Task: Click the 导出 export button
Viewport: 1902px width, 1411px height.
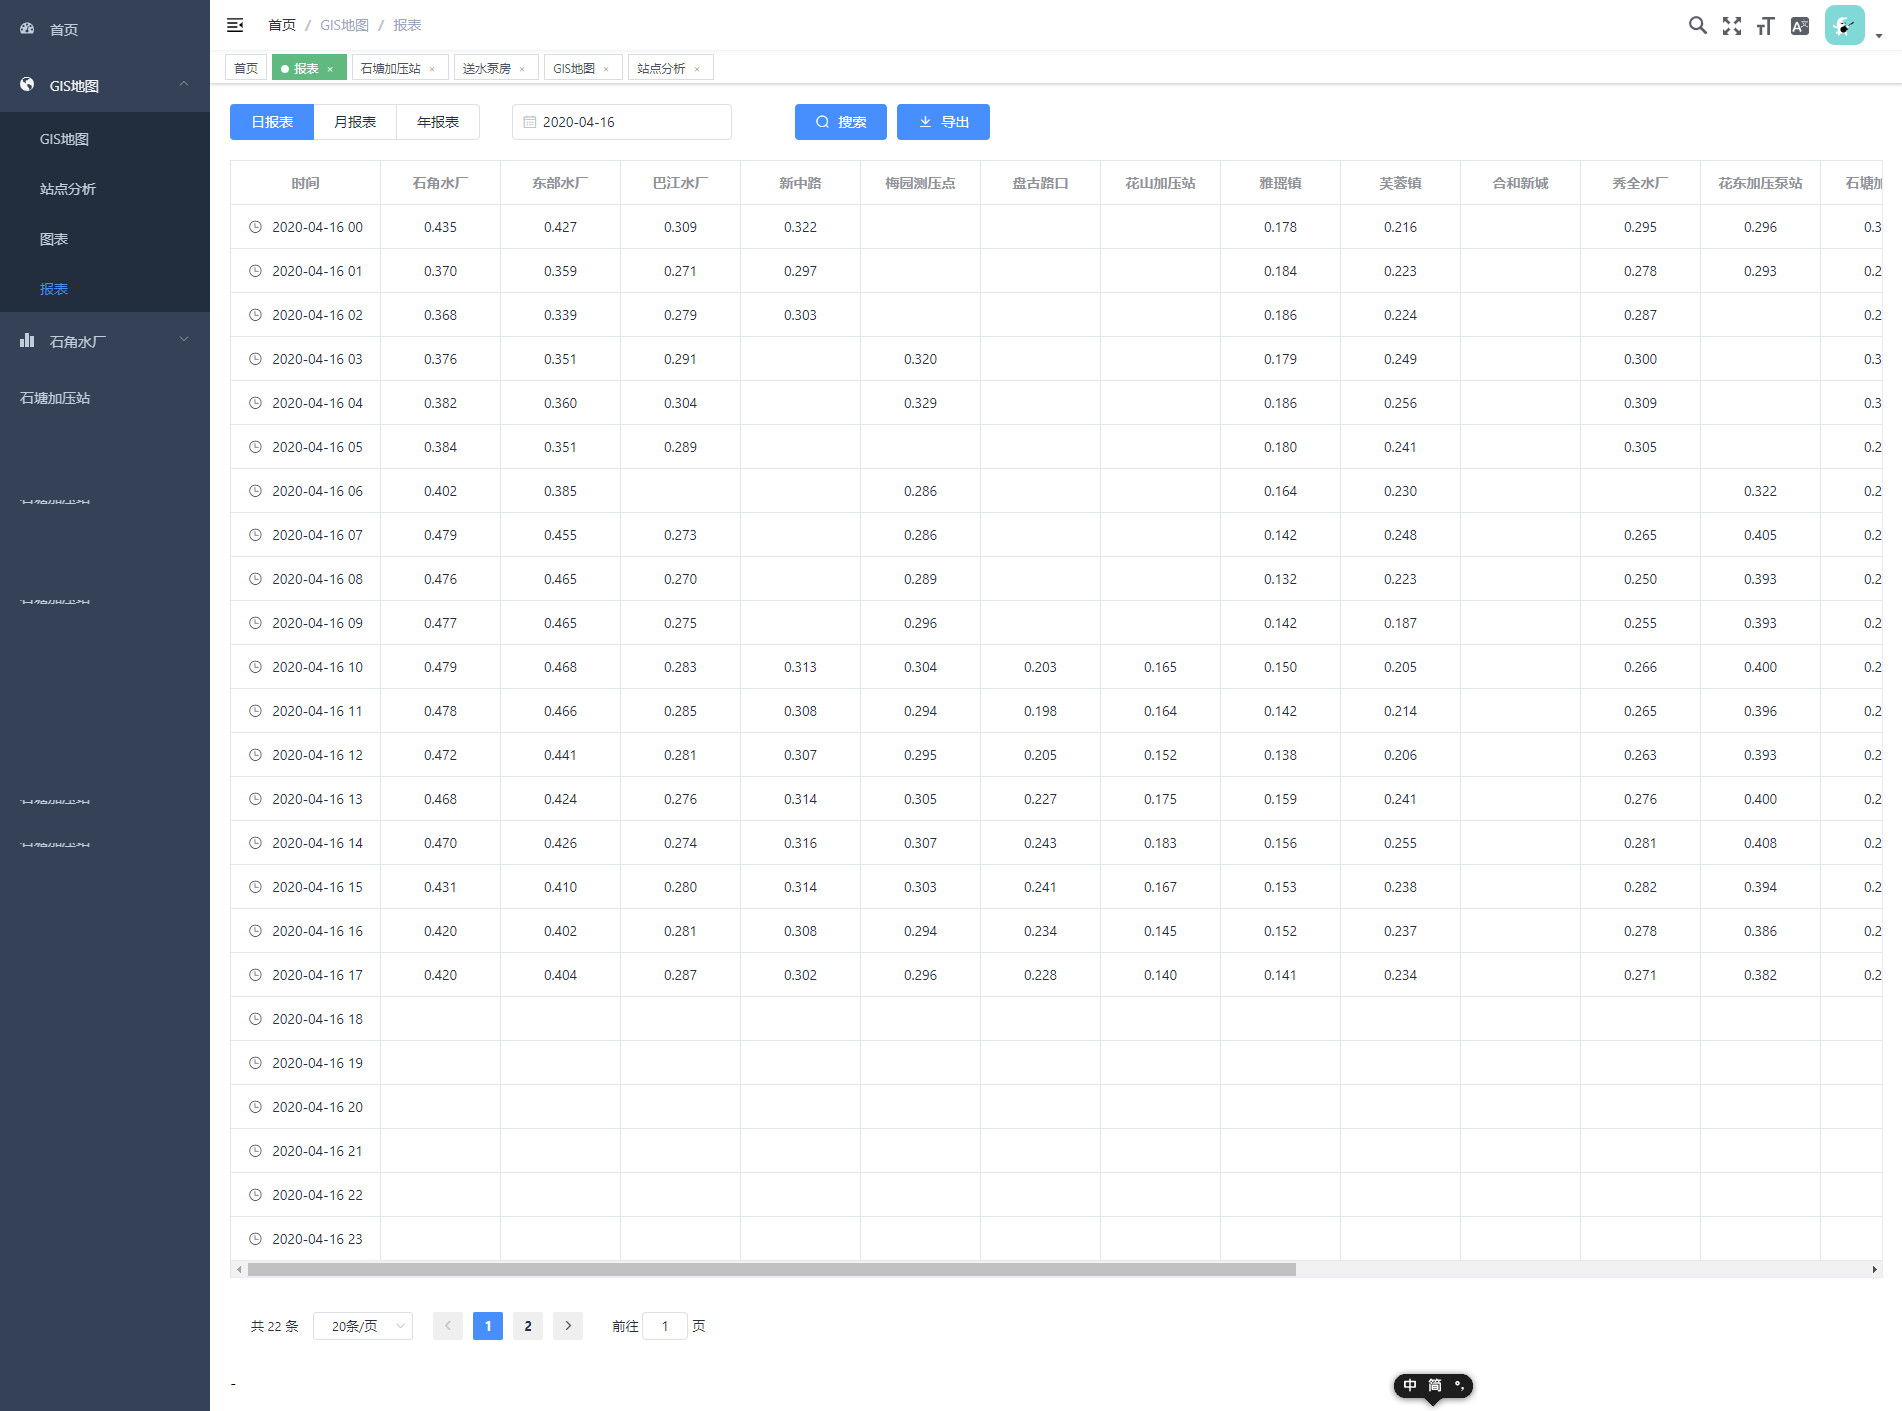Action: 943,122
